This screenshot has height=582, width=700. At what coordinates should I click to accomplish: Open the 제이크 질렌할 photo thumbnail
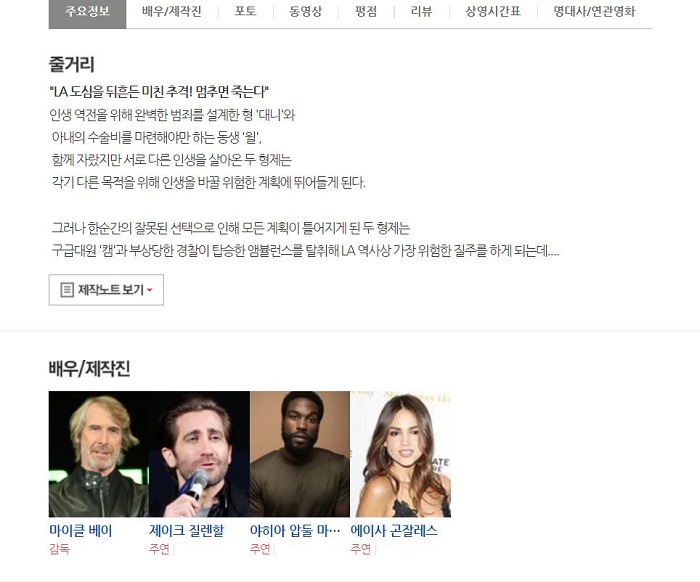(x=200, y=454)
